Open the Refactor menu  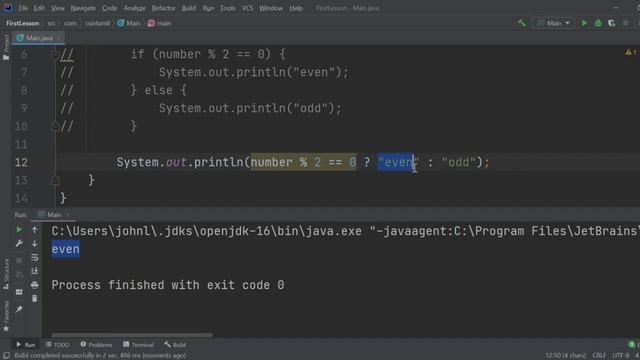163,8
